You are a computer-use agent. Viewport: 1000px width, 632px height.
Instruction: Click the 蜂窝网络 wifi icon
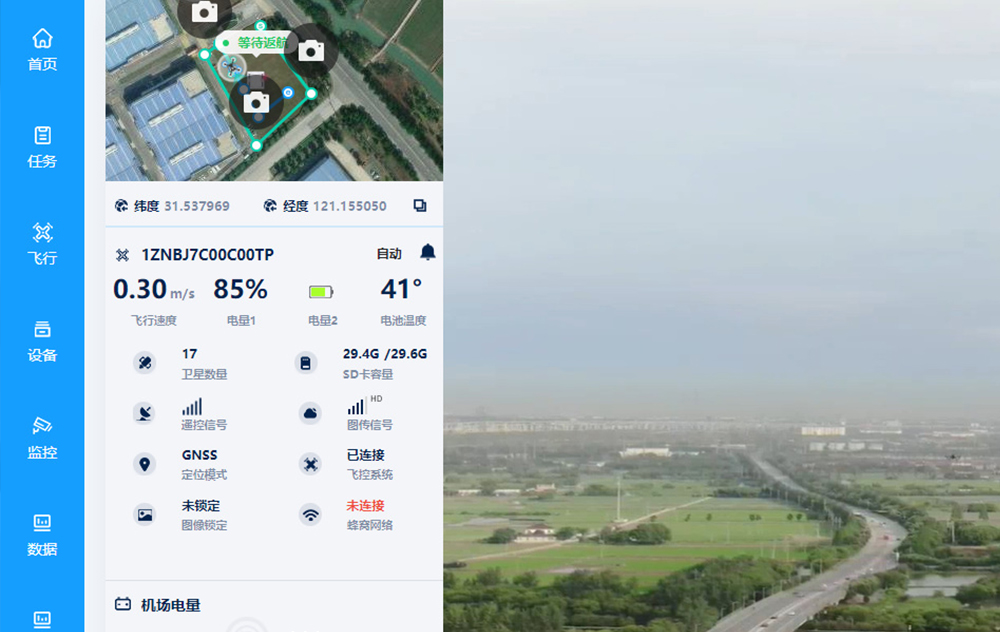311,515
